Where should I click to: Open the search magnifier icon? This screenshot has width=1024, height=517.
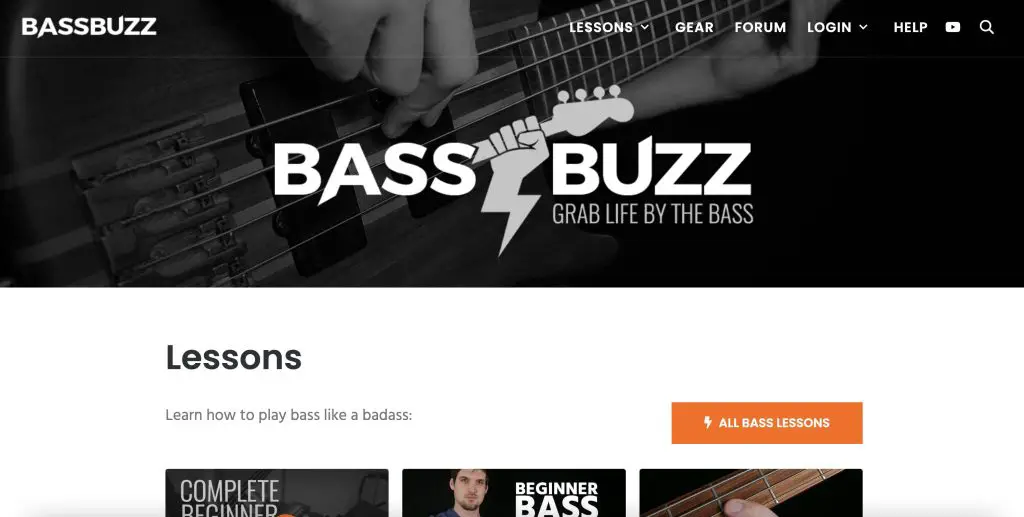coord(987,27)
